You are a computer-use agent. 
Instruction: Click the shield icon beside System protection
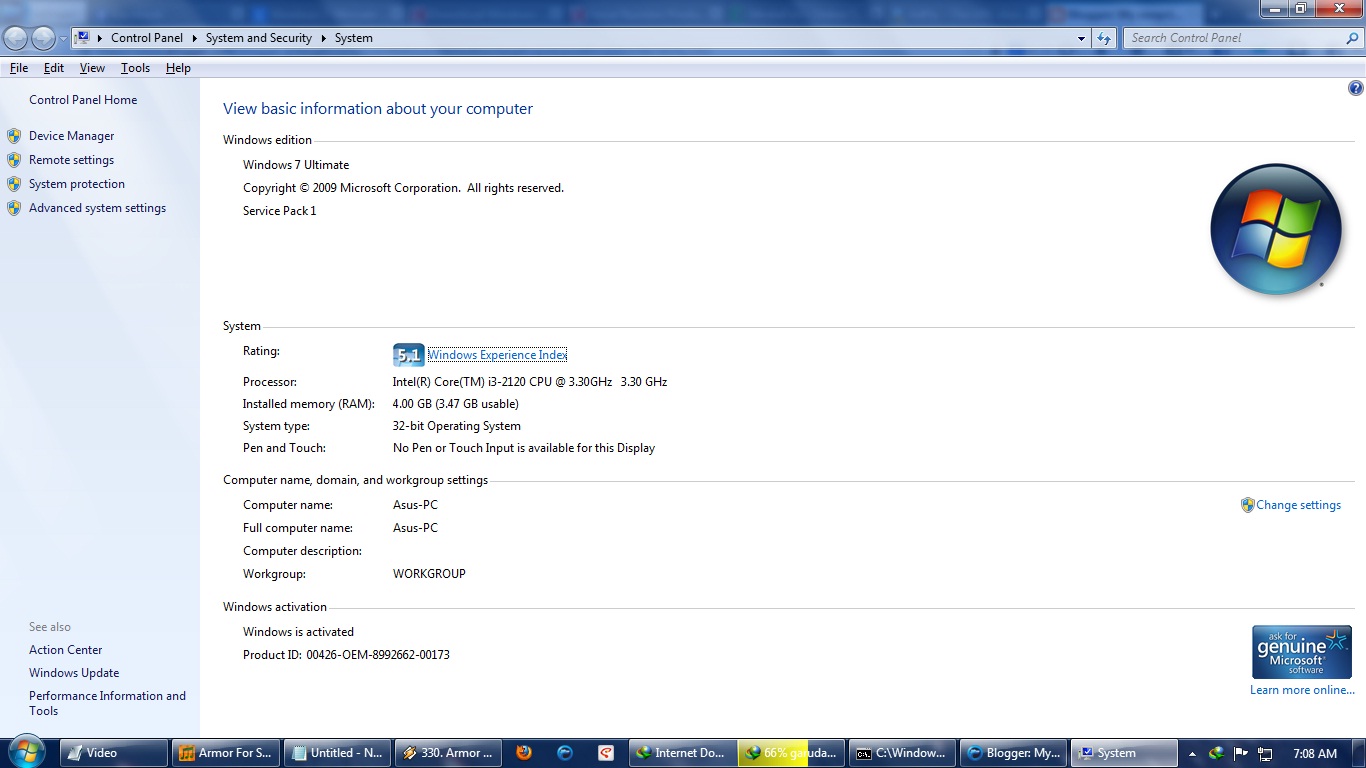14,184
